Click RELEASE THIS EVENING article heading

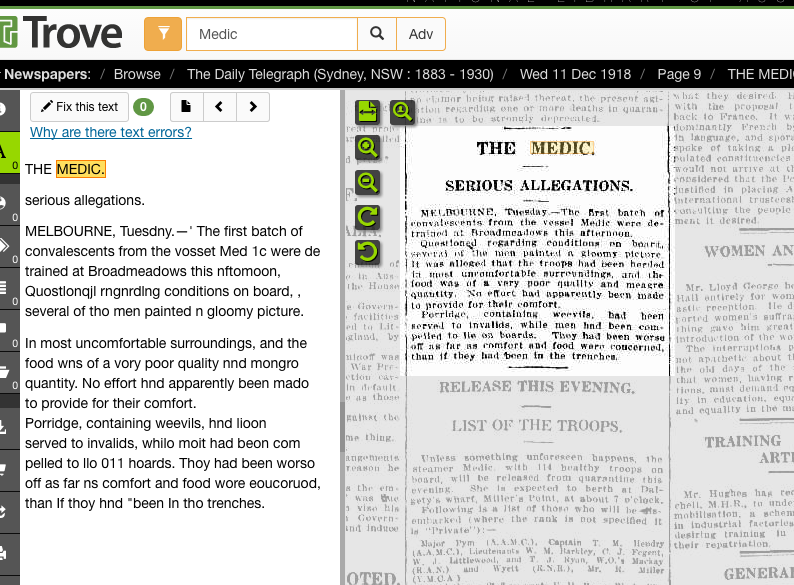click(537, 387)
